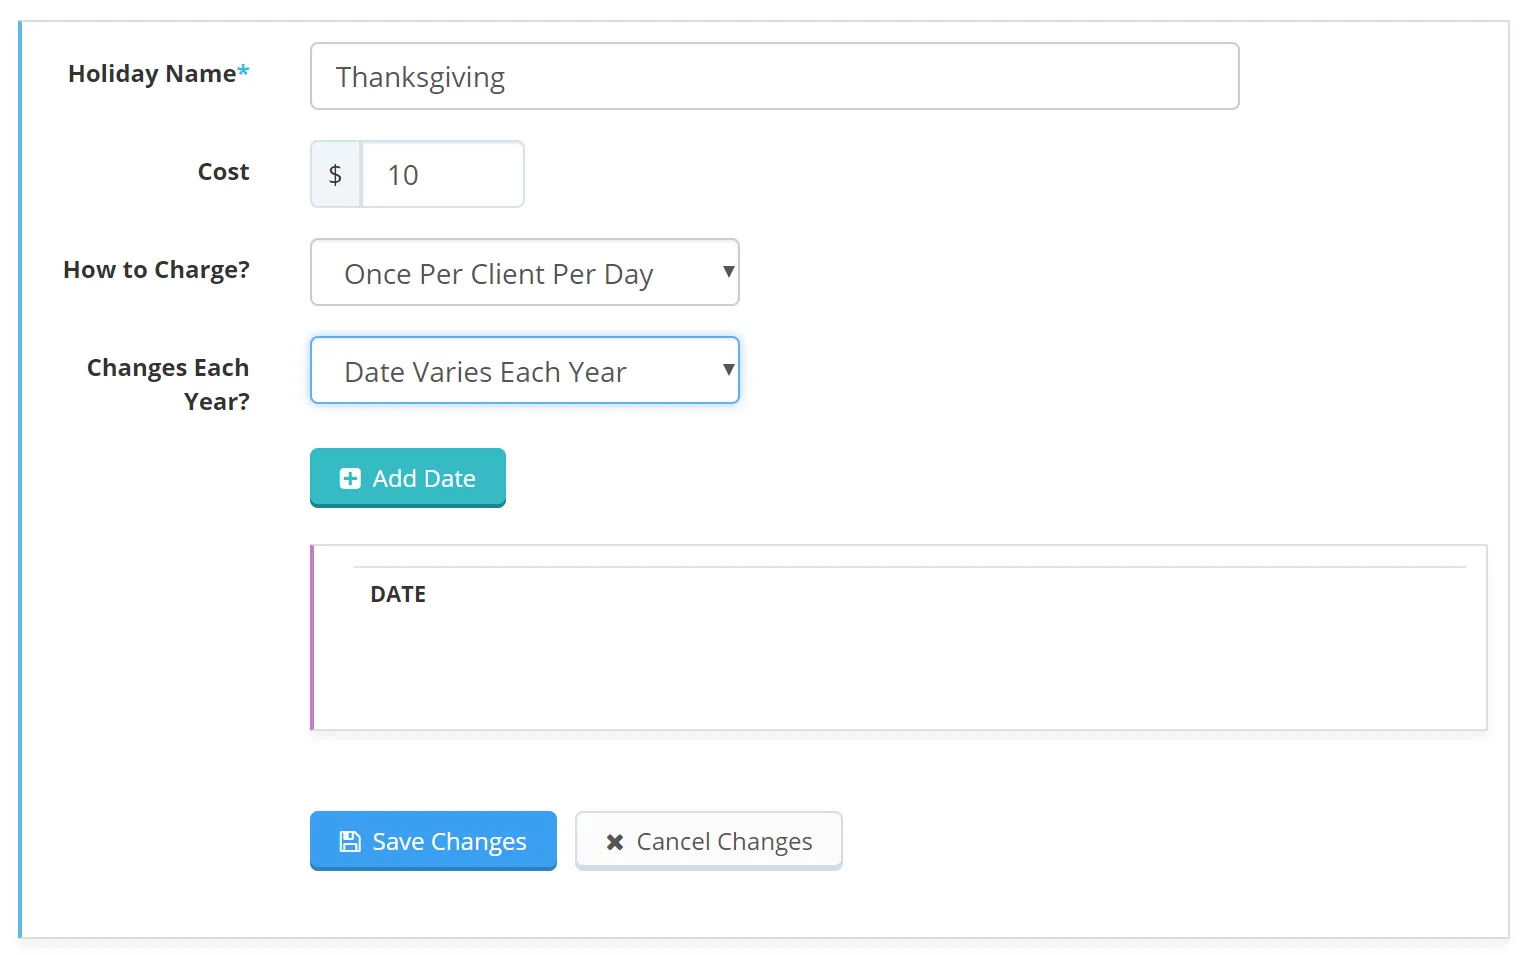Click the blue required asterisk beside Holiday Name
This screenshot has height=955, width=1527.
(243, 71)
